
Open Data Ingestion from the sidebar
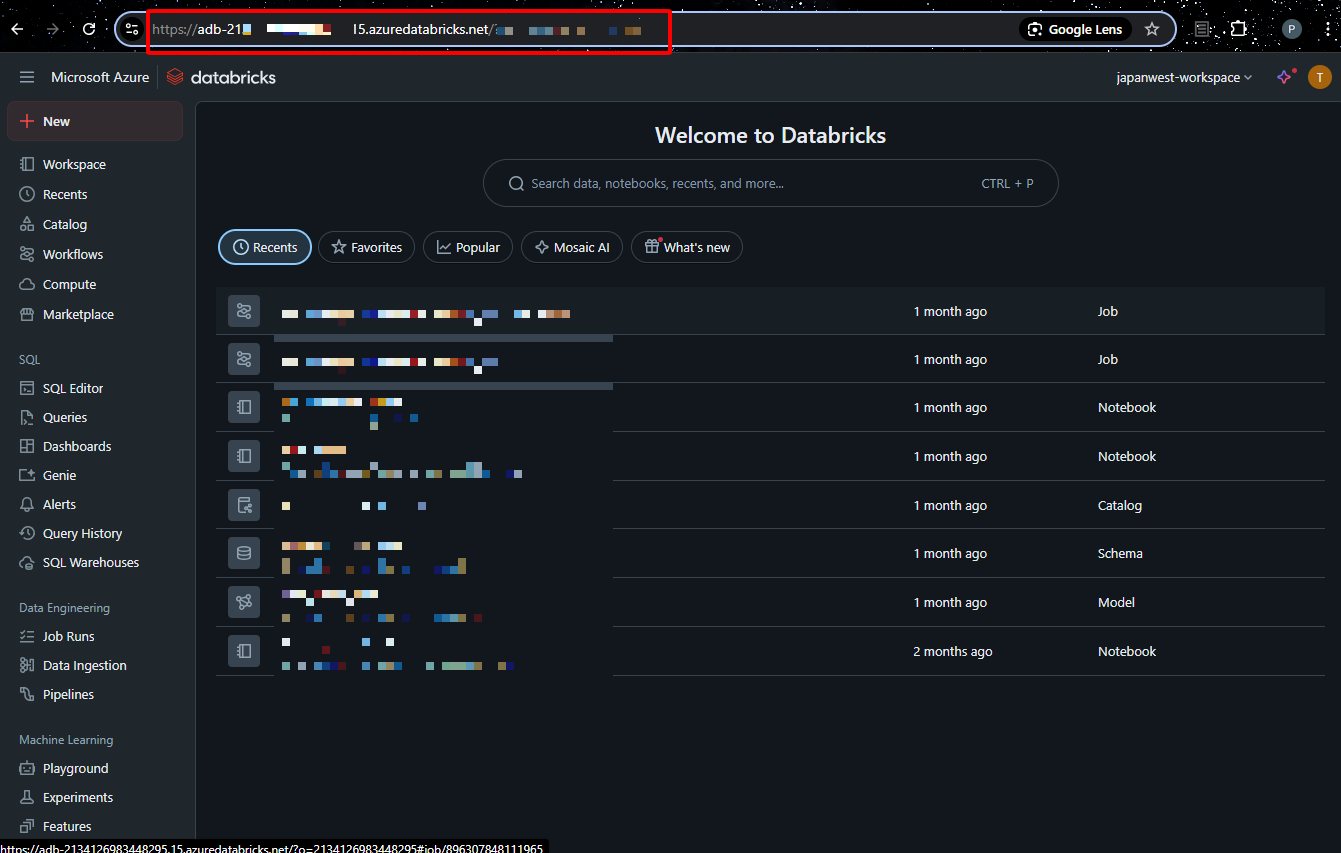tap(84, 665)
